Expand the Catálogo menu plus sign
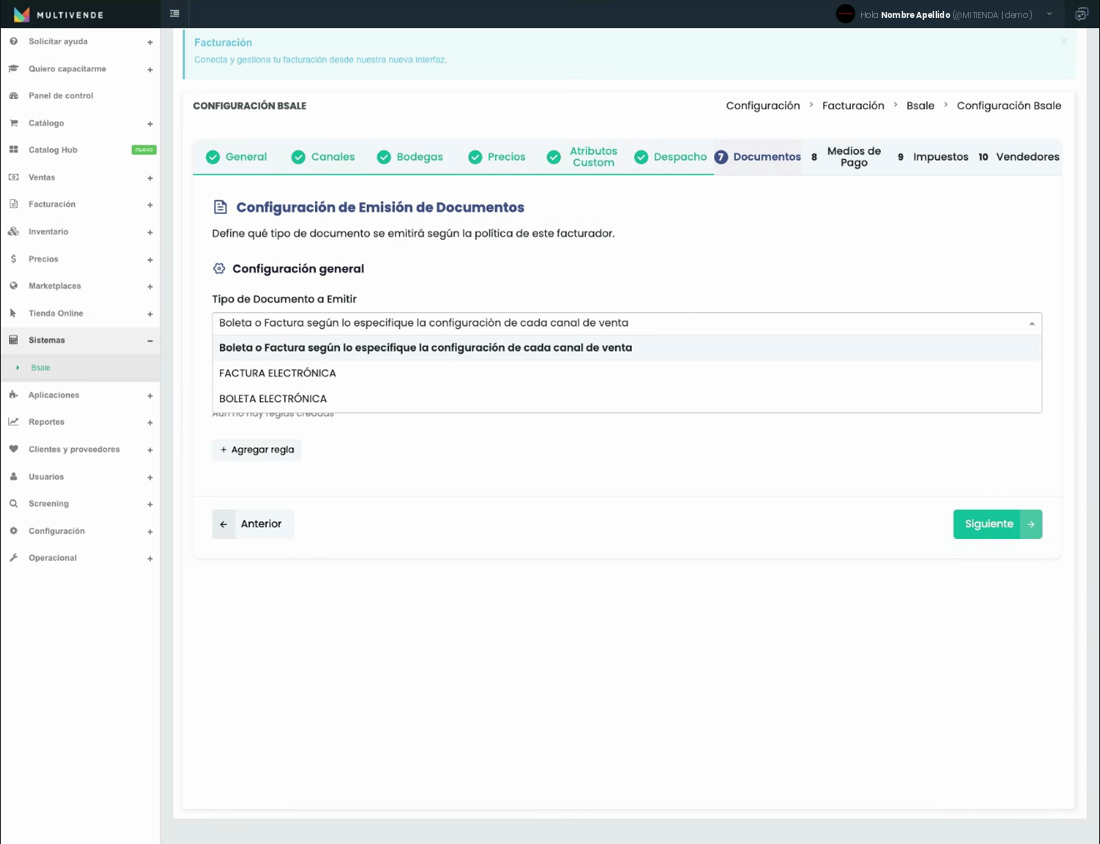This screenshot has height=844, width=1100. tap(150, 123)
